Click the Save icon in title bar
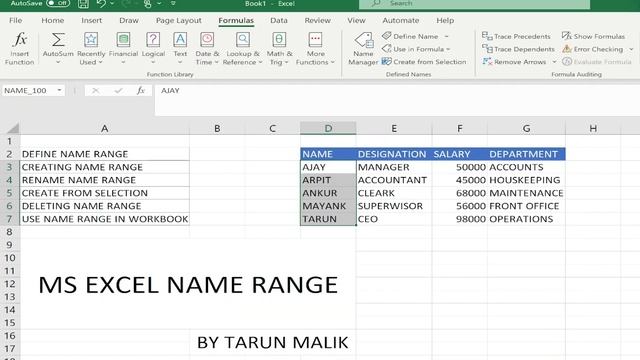 tap(83, 4)
